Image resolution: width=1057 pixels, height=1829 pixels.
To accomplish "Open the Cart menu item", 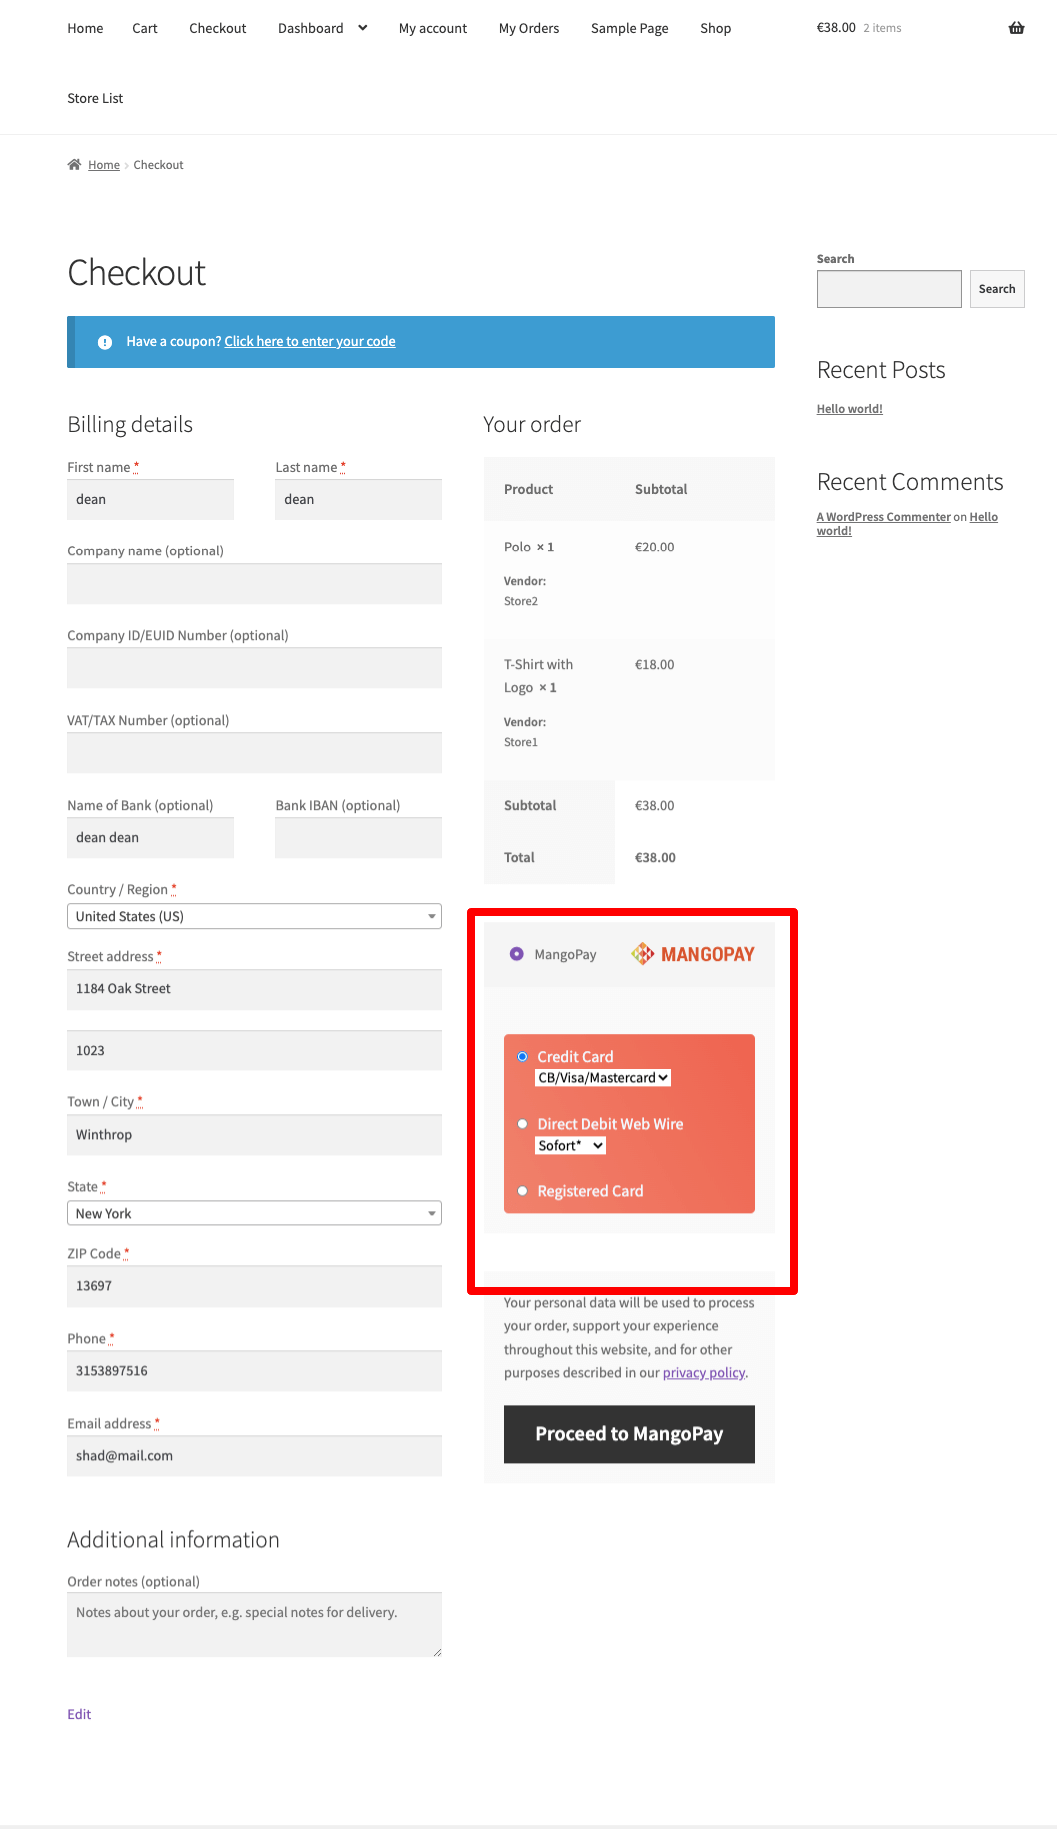I will [x=145, y=28].
